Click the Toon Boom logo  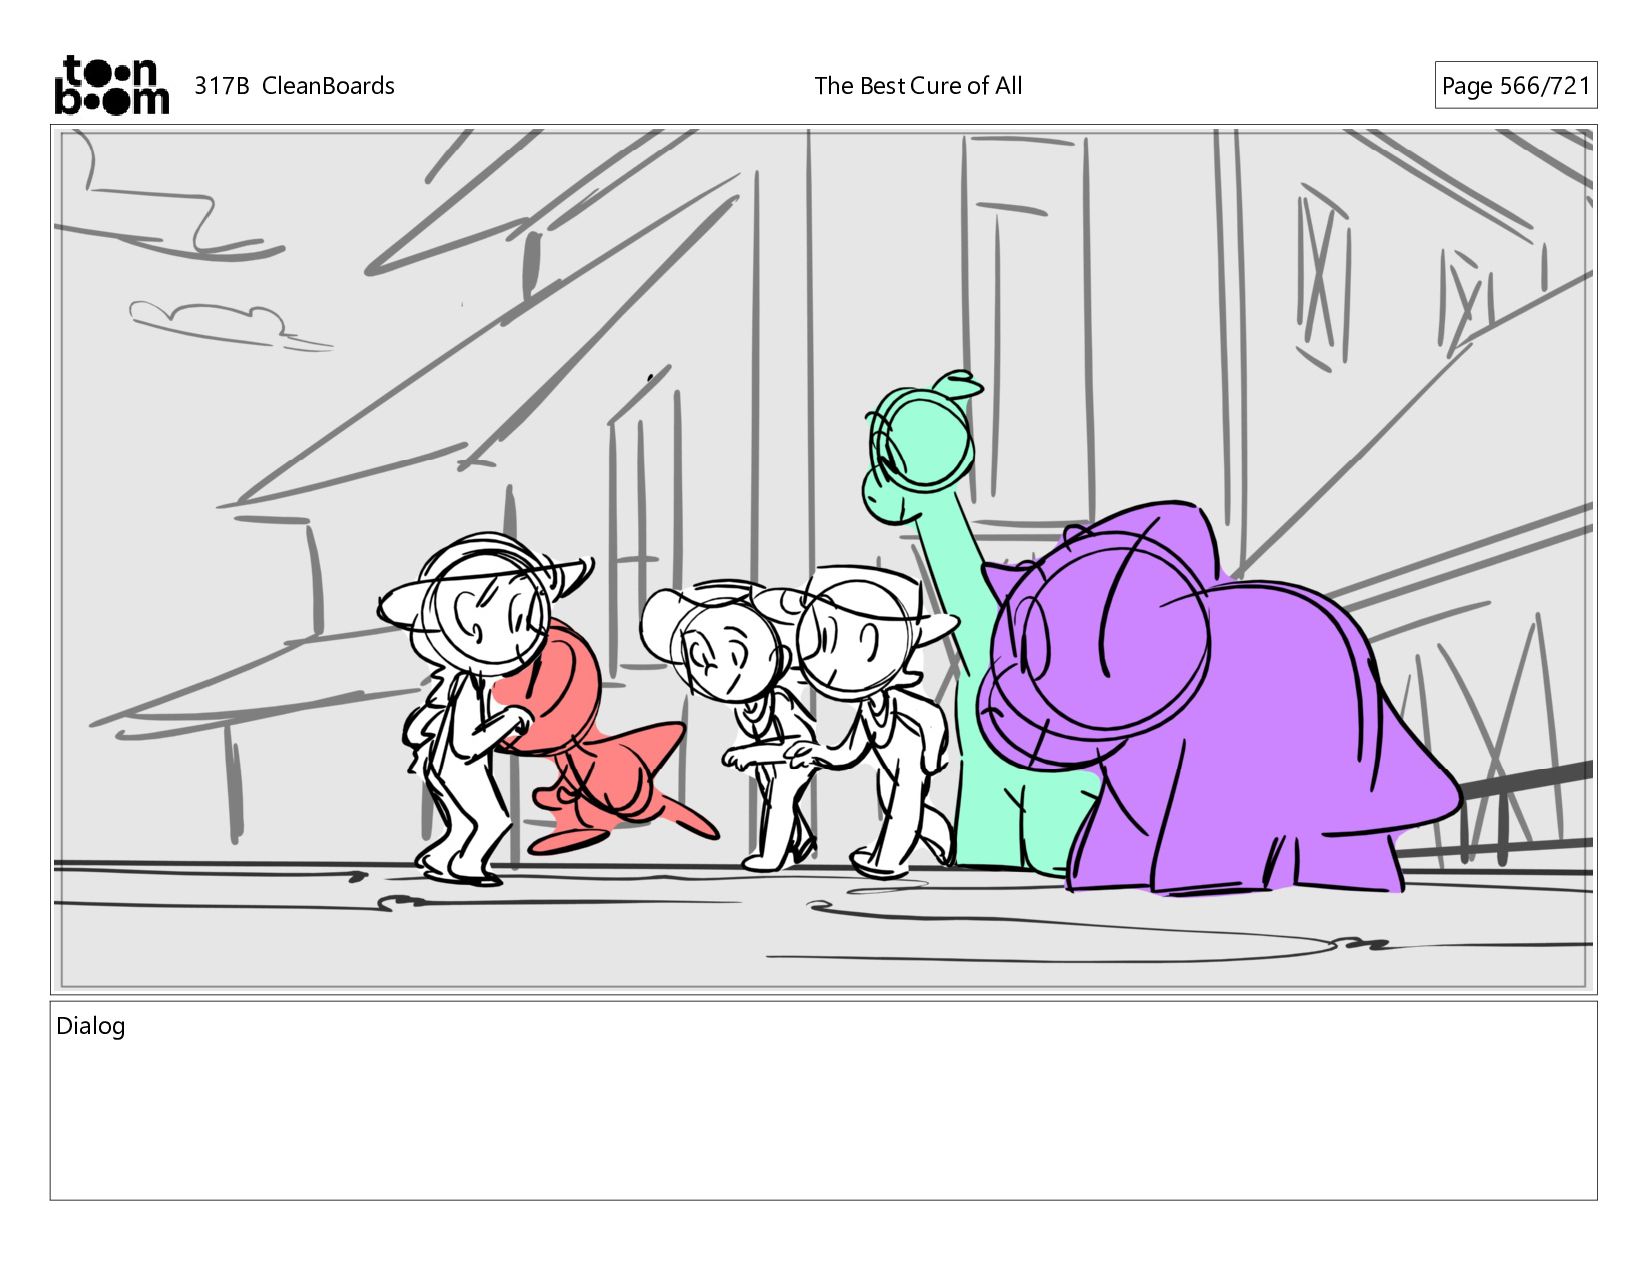(111, 85)
